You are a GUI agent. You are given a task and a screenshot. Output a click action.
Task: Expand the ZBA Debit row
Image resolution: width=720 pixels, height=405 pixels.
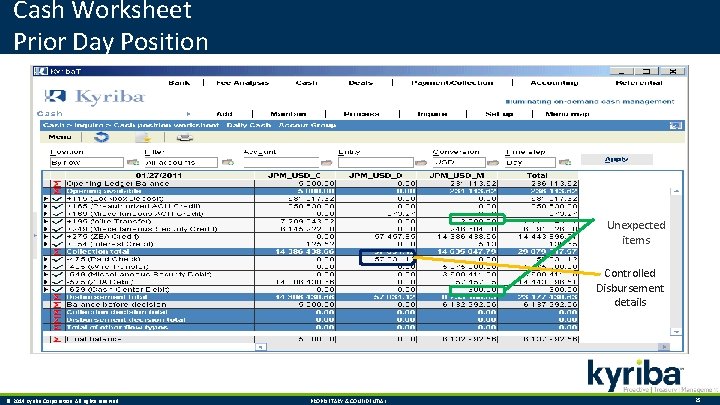point(45,282)
